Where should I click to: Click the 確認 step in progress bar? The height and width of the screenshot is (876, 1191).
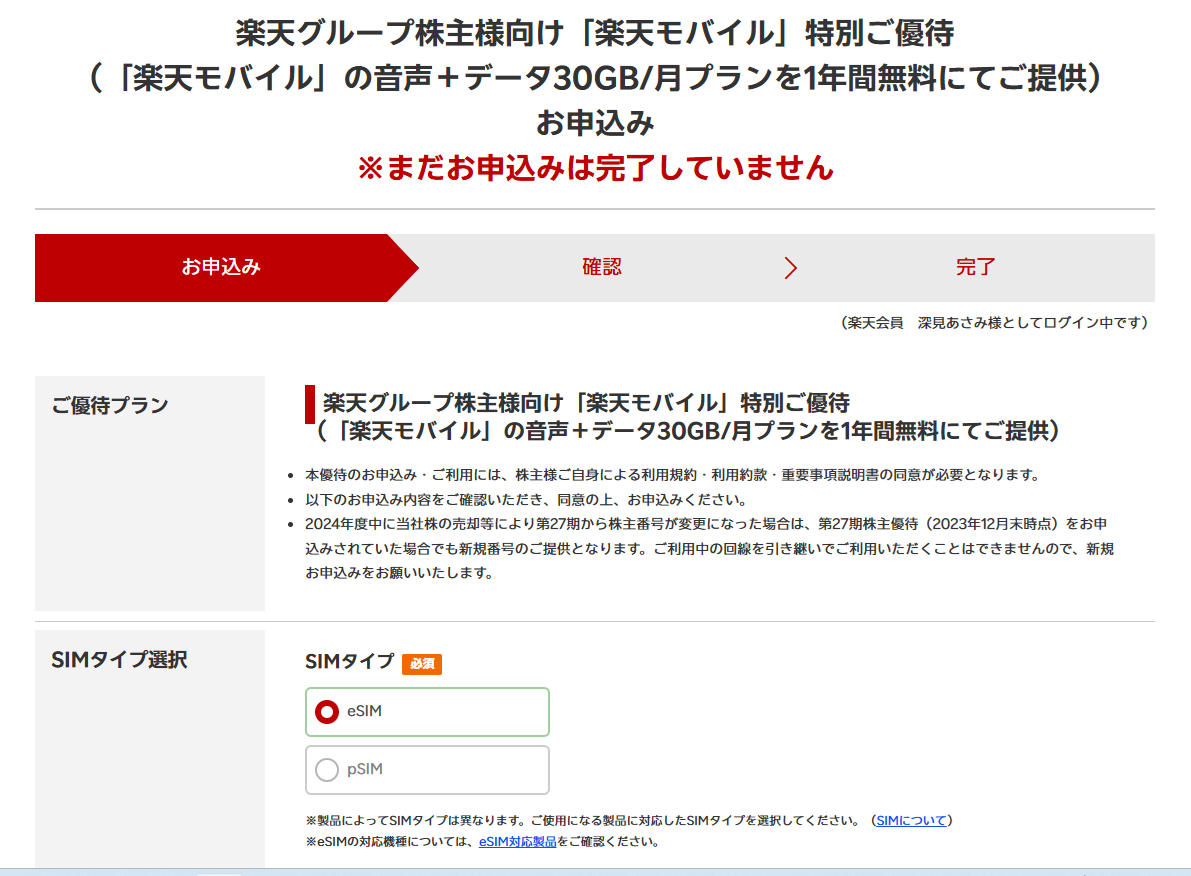coord(601,267)
